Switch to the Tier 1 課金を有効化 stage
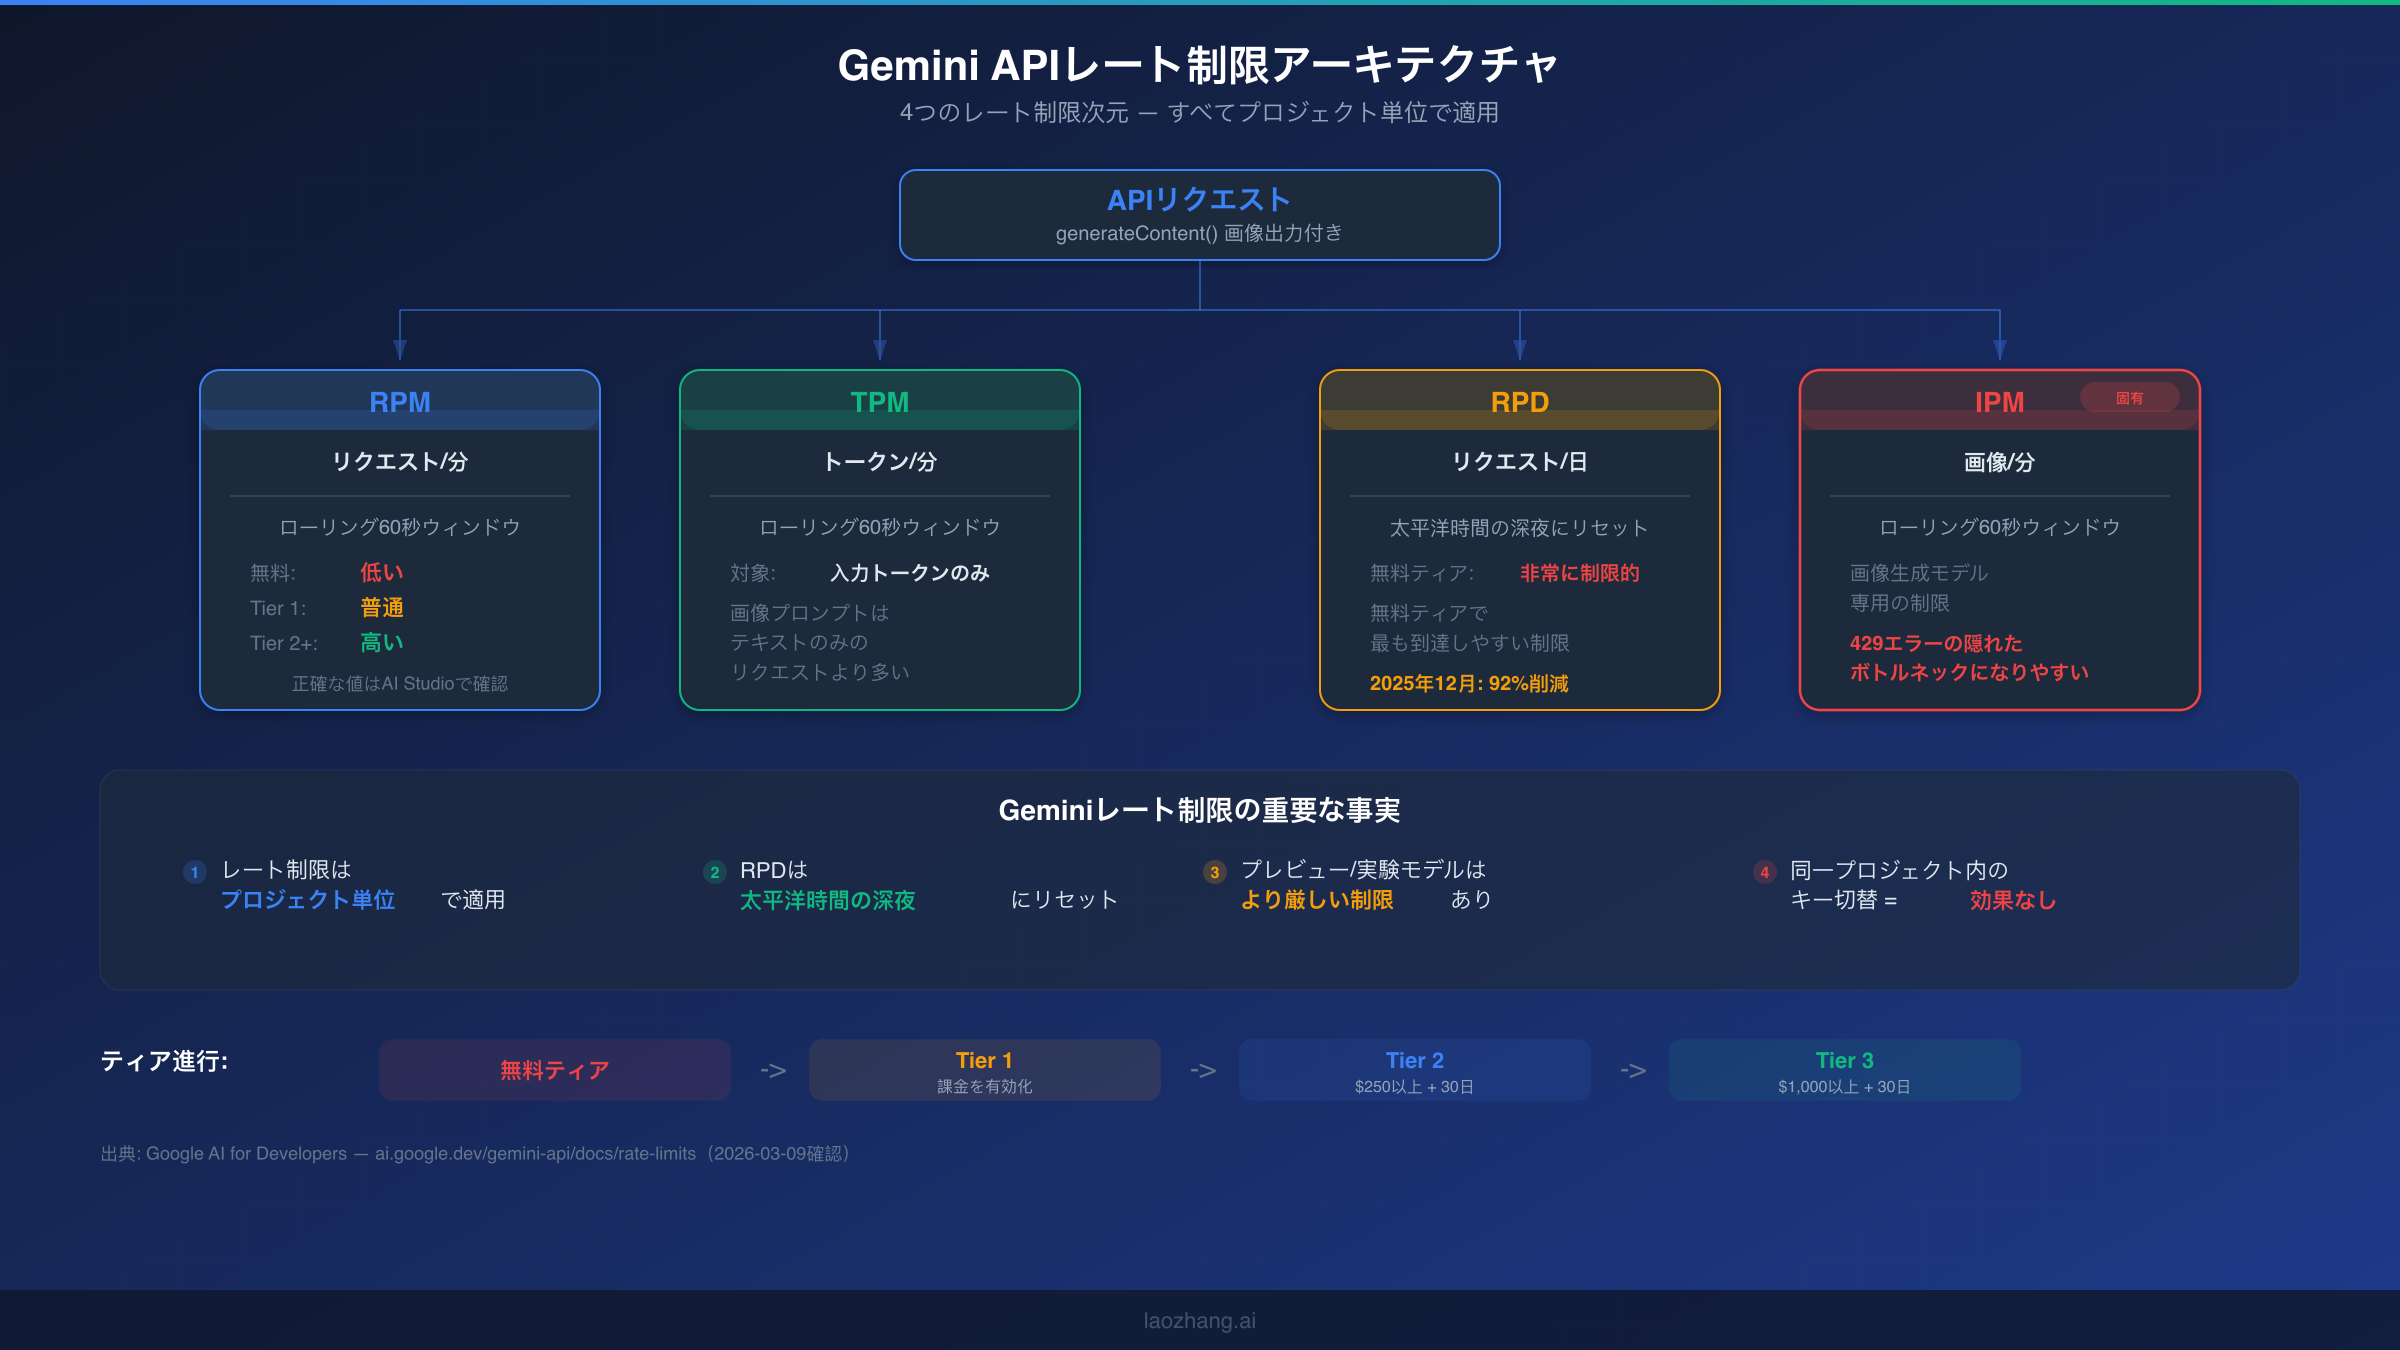The width and height of the screenshot is (2400, 1350). (x=984, y=1069)
